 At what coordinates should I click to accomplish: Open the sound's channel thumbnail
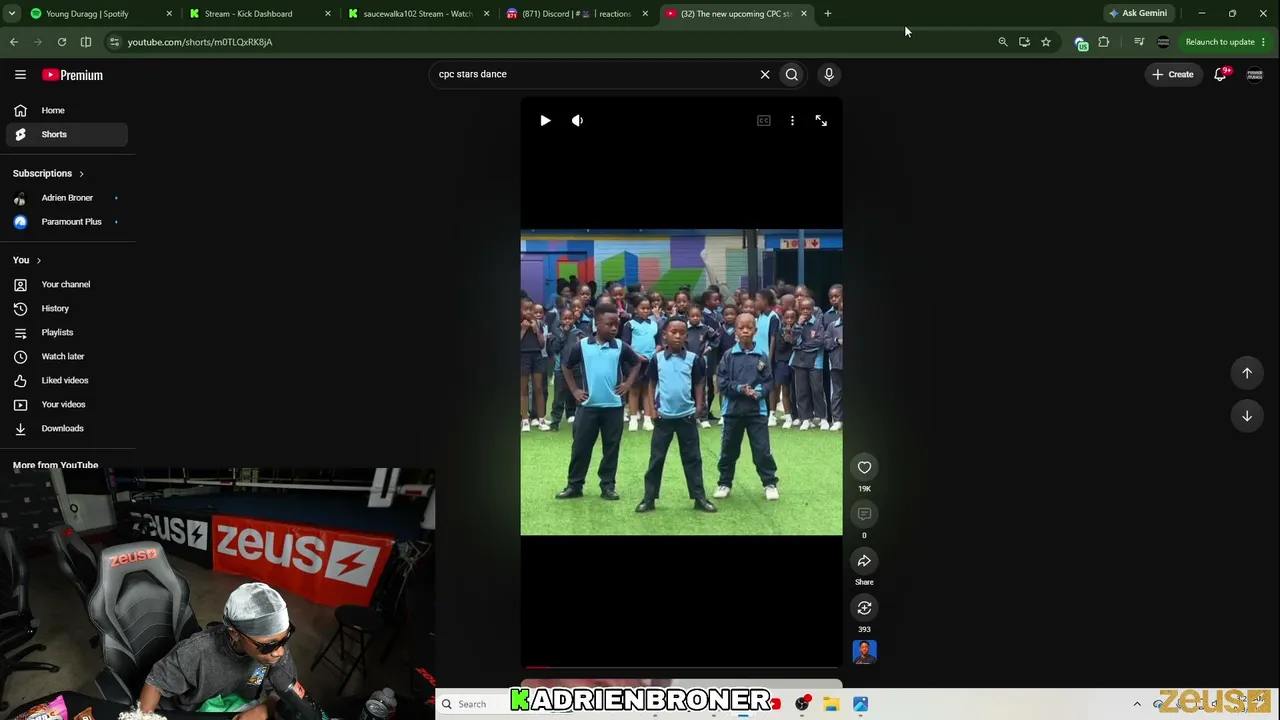point(864,652)
